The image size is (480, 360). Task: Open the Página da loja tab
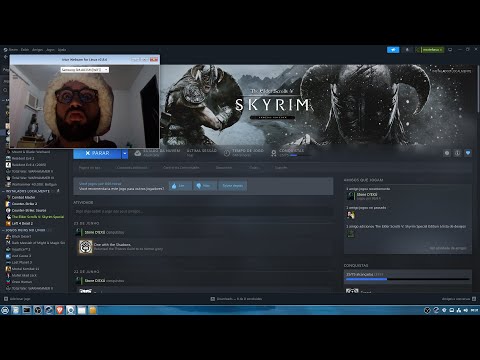(x=90, y=168)
